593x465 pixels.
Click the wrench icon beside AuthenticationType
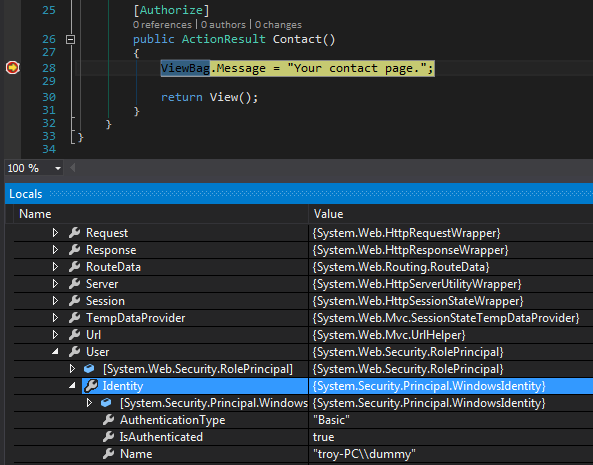(x=109, y=420)
